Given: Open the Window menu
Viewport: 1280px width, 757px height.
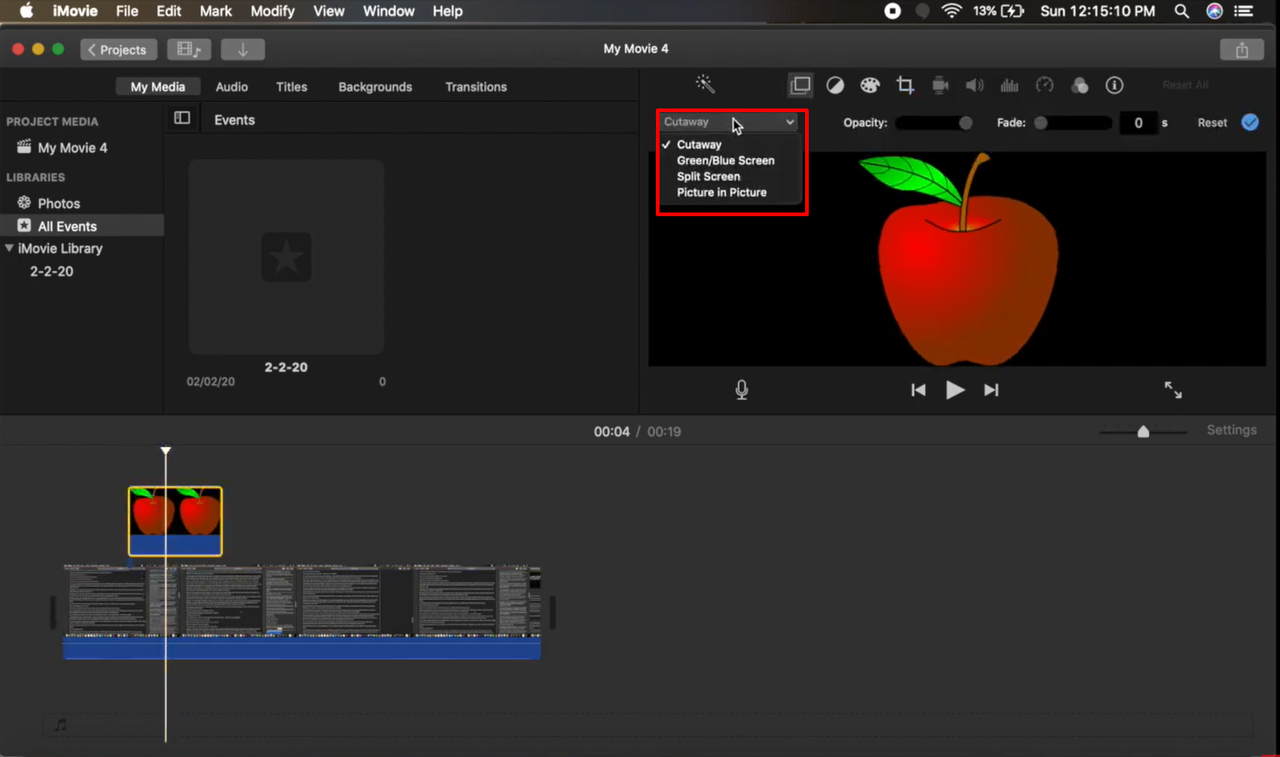Looking at the screenshot, I should [388, 11].
